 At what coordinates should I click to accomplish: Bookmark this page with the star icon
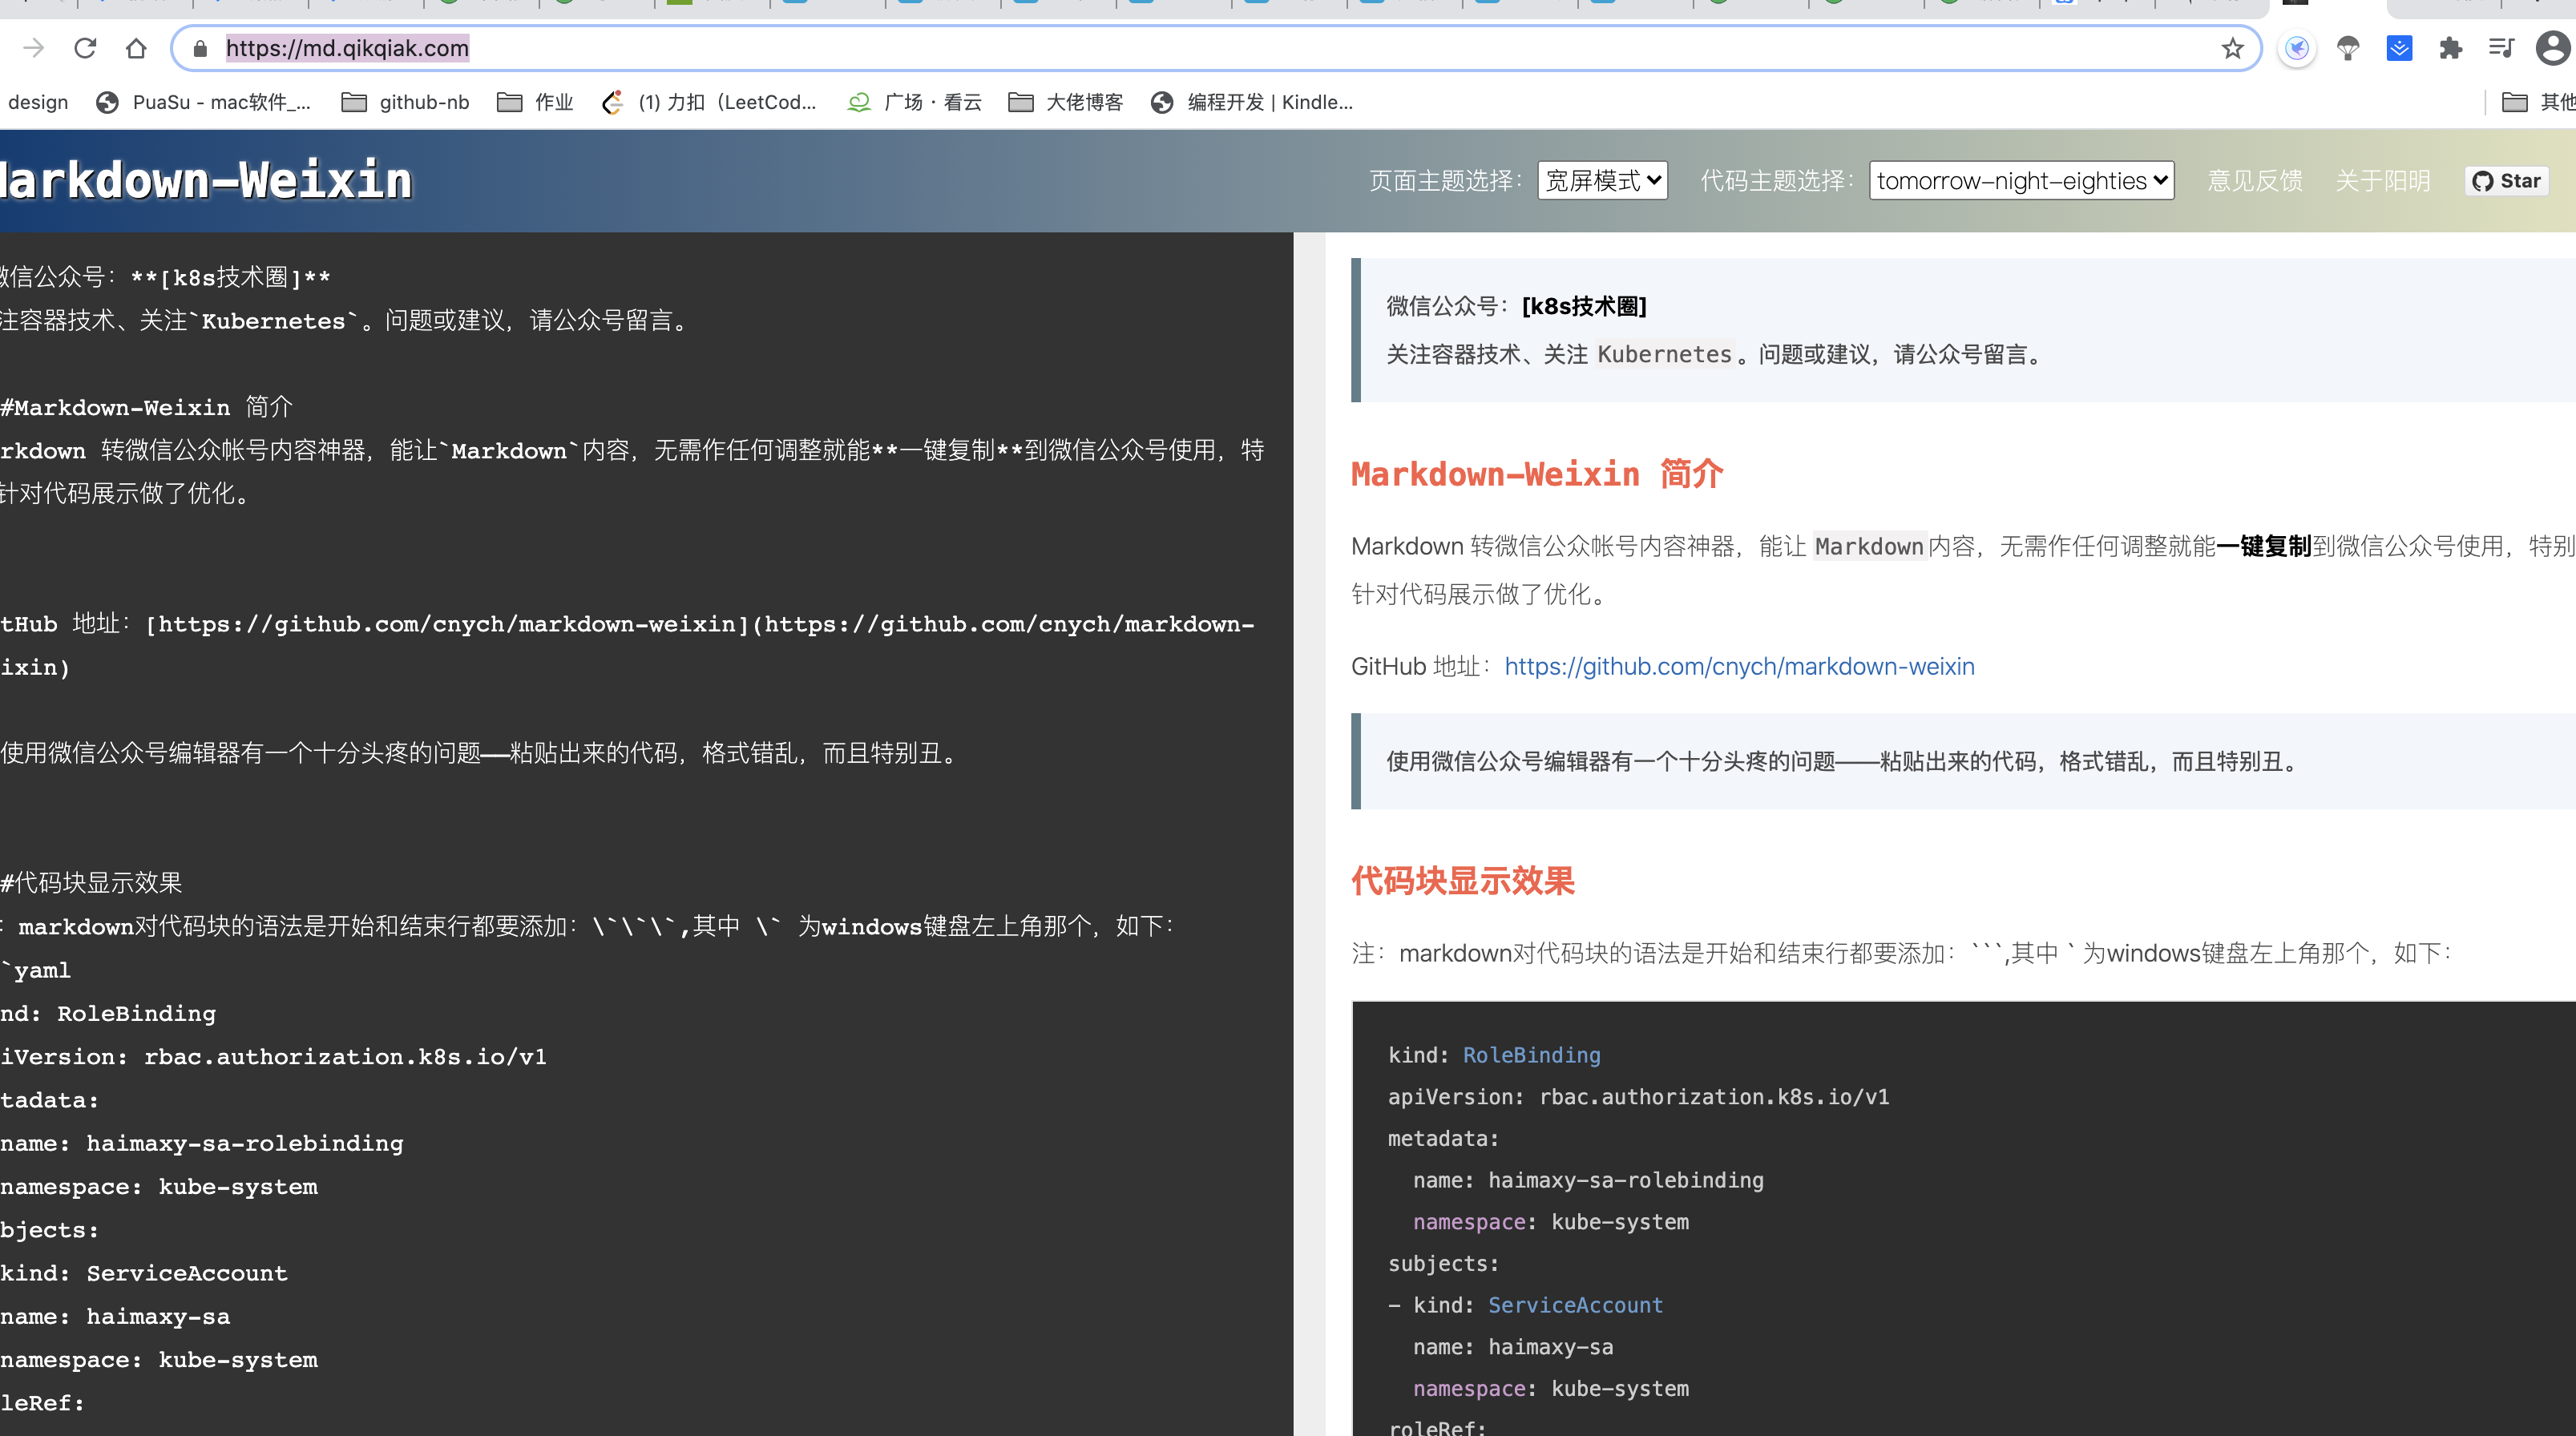tap(2232, 48)
